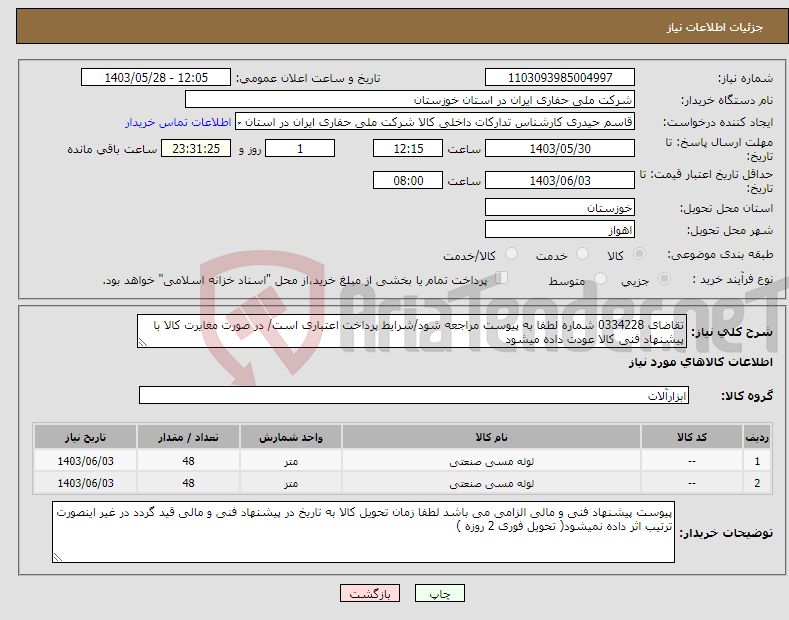789x620 pixels.
Task: Click the کد کالا column header
Action: pyautogui.click(x=692, y=437)
